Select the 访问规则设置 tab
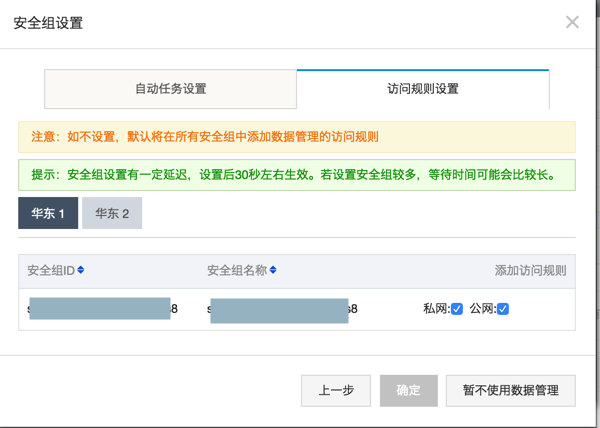600x428 pixels. coord(422,89)
